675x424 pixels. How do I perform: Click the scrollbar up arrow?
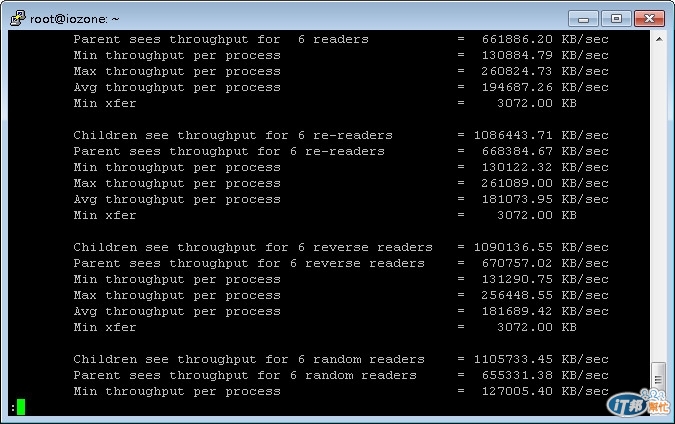pyautogui.click(x=659, y=39)
